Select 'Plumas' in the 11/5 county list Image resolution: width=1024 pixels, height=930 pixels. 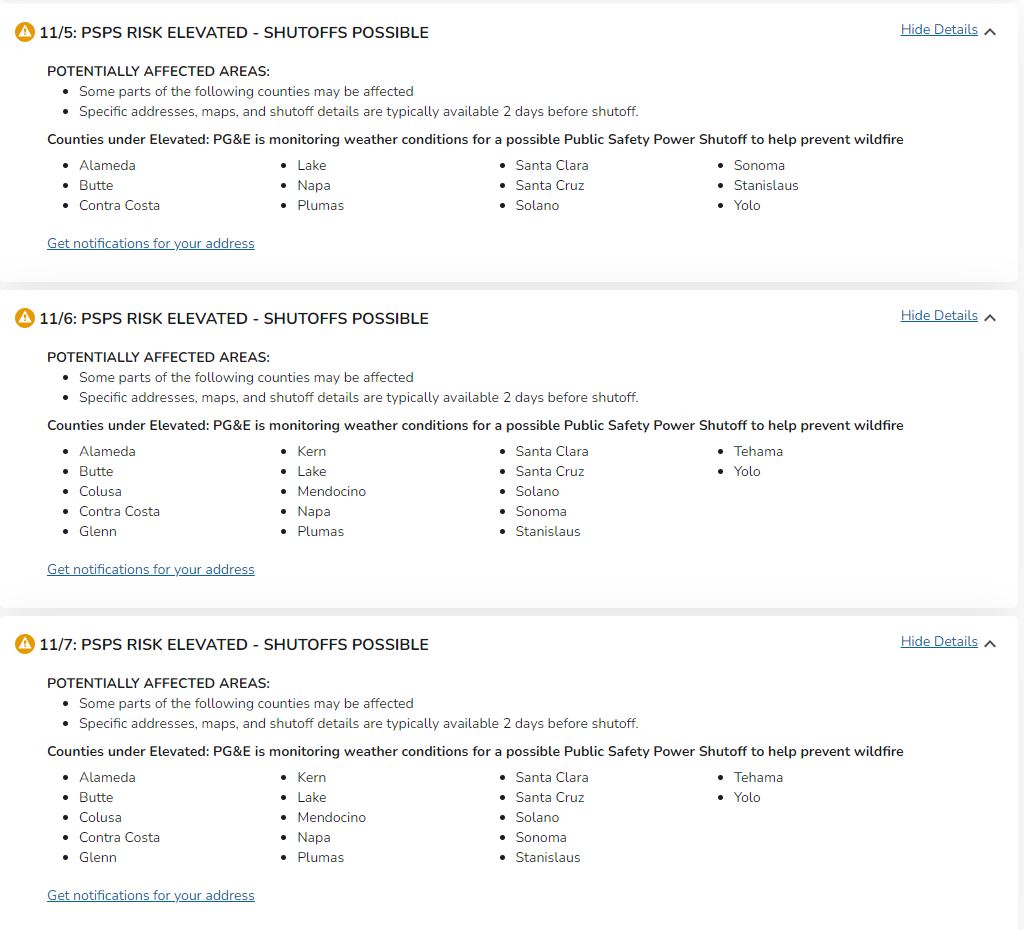click(320, 205)
